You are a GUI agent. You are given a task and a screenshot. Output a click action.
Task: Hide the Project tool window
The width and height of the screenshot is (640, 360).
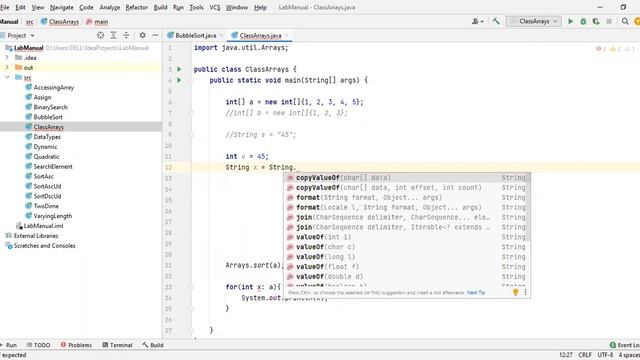(155, 36)
